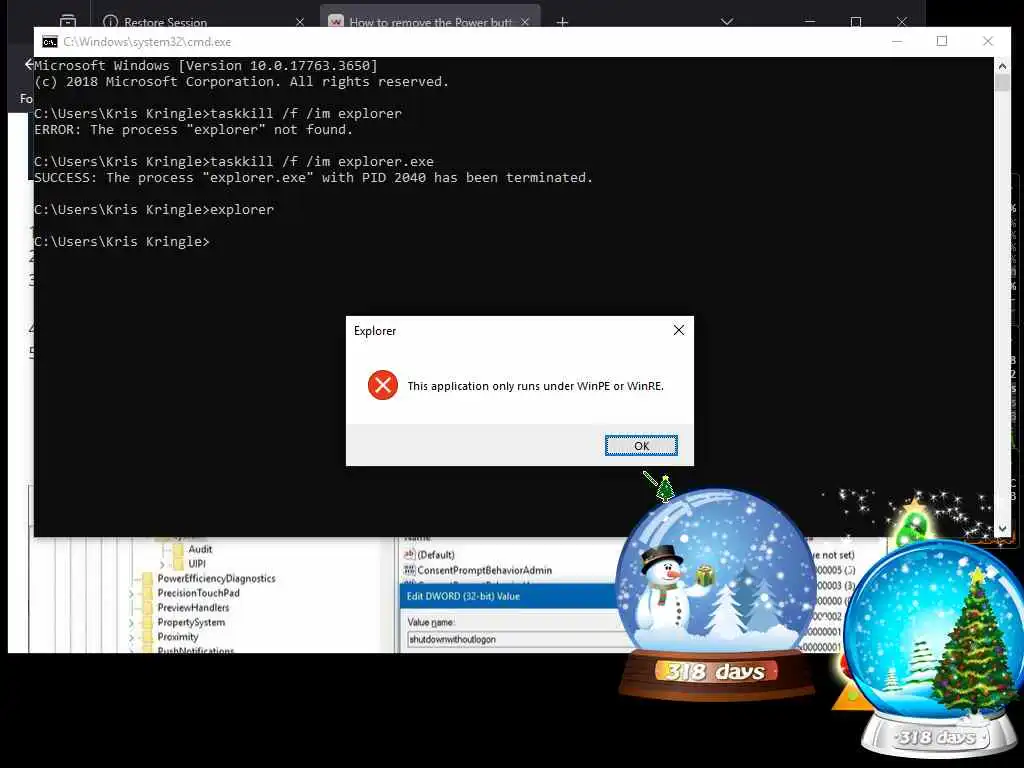Click the cmd scrollbar down arrow
Screen dimensions: 1024x768
point(1002,528)
